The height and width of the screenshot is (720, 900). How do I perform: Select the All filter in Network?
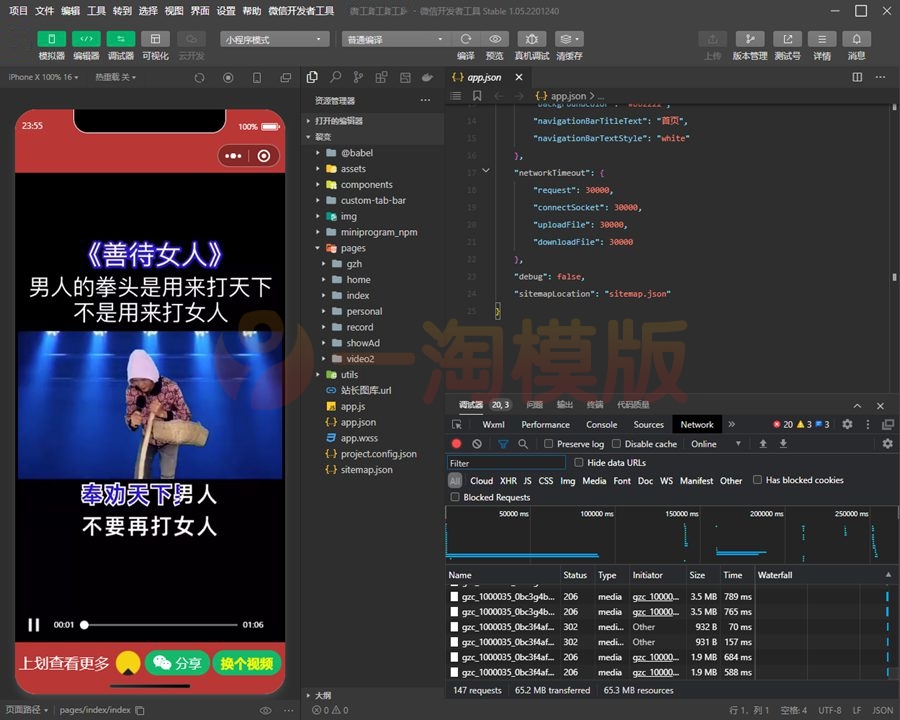[455, 481]
